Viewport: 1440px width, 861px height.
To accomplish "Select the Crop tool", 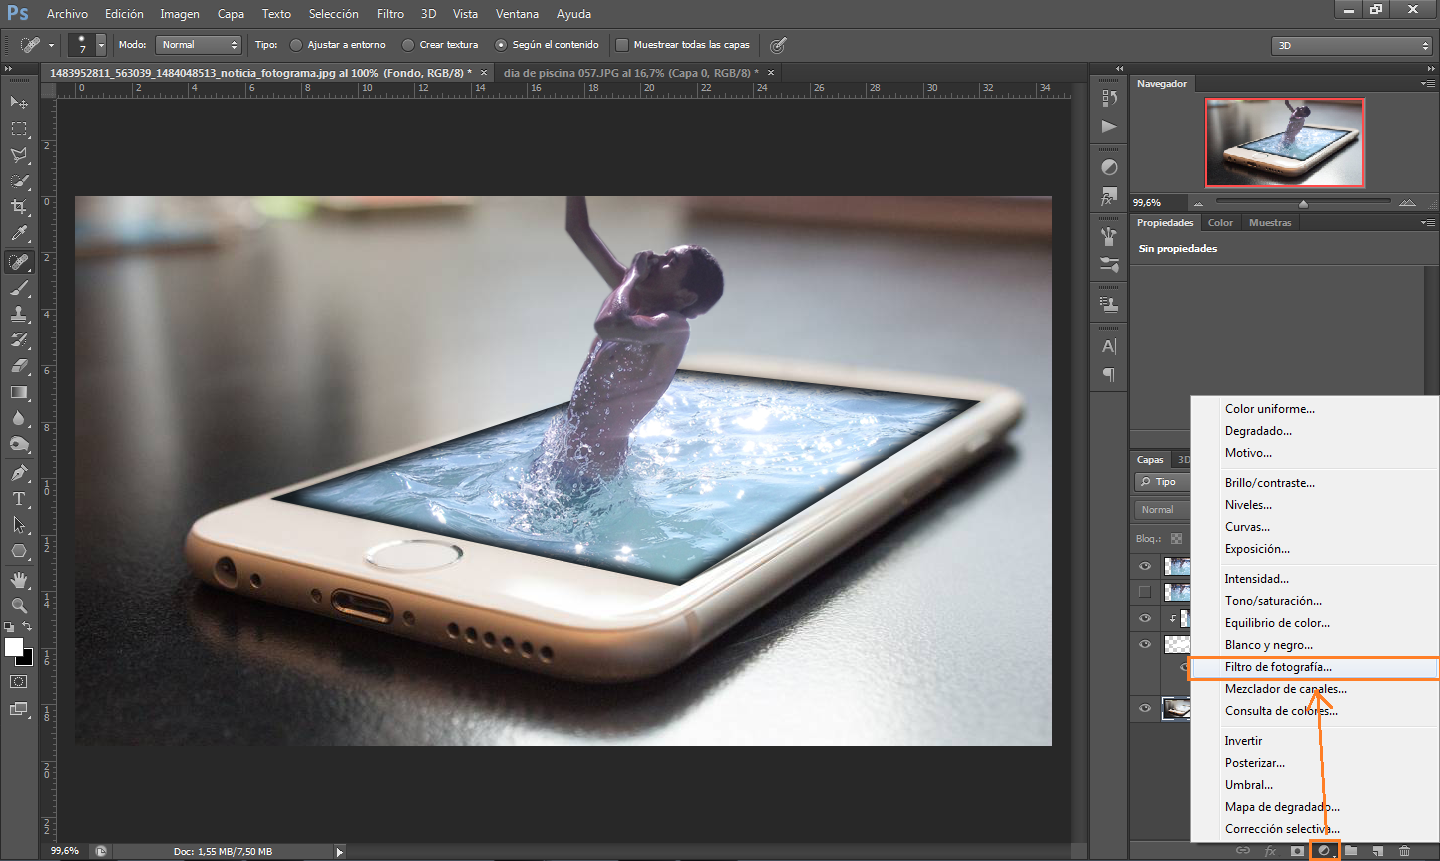I will coord(19,207).
